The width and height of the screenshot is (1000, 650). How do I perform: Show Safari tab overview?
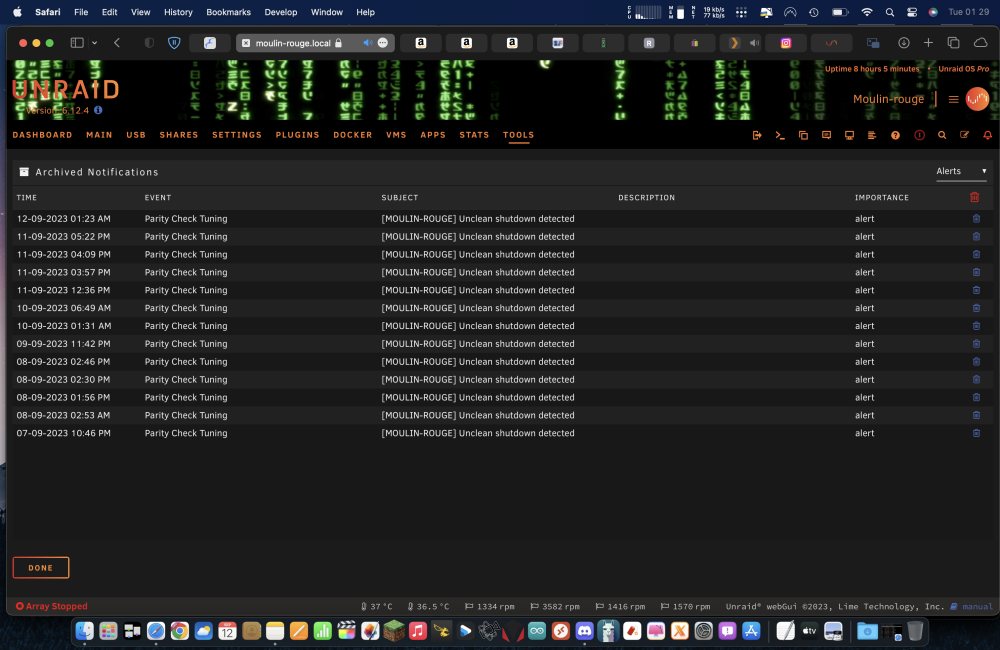953,43
